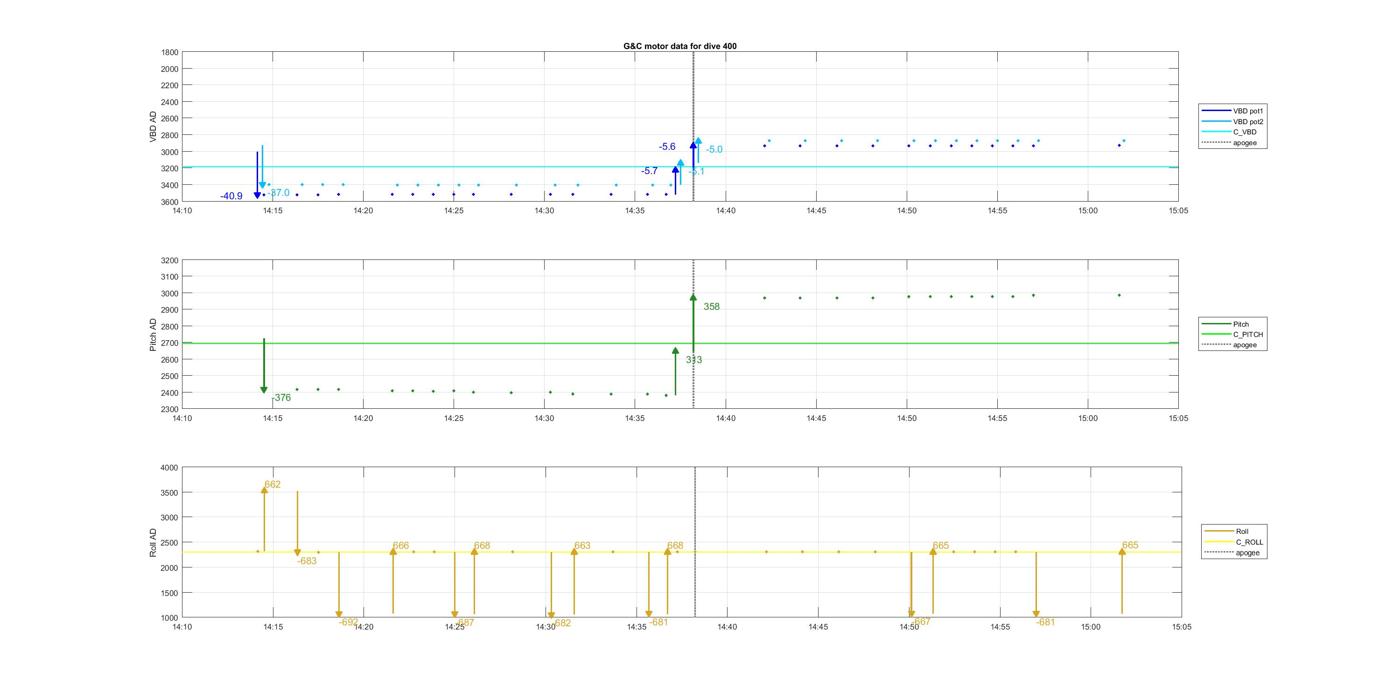The width and height of the screenshot is (1400, 693).
Task: Click the '-376' pitch data label
Action: tap(281, 398)
